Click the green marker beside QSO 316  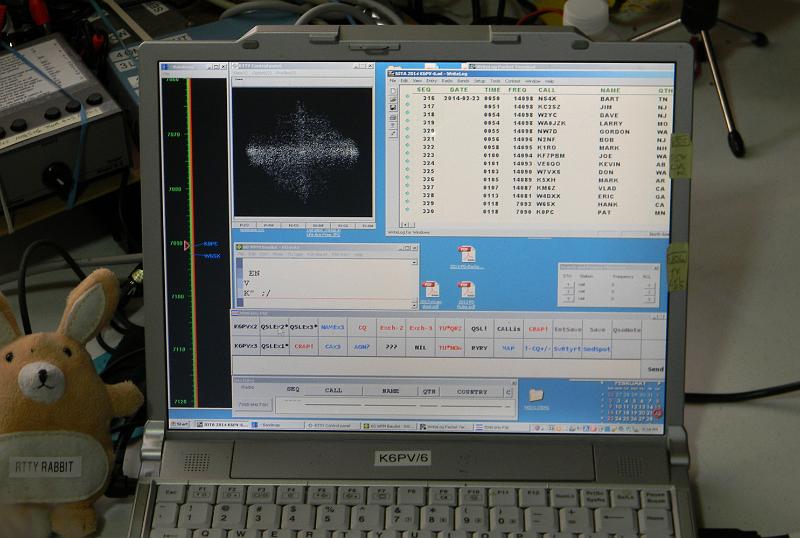click(x=407, y=97)
